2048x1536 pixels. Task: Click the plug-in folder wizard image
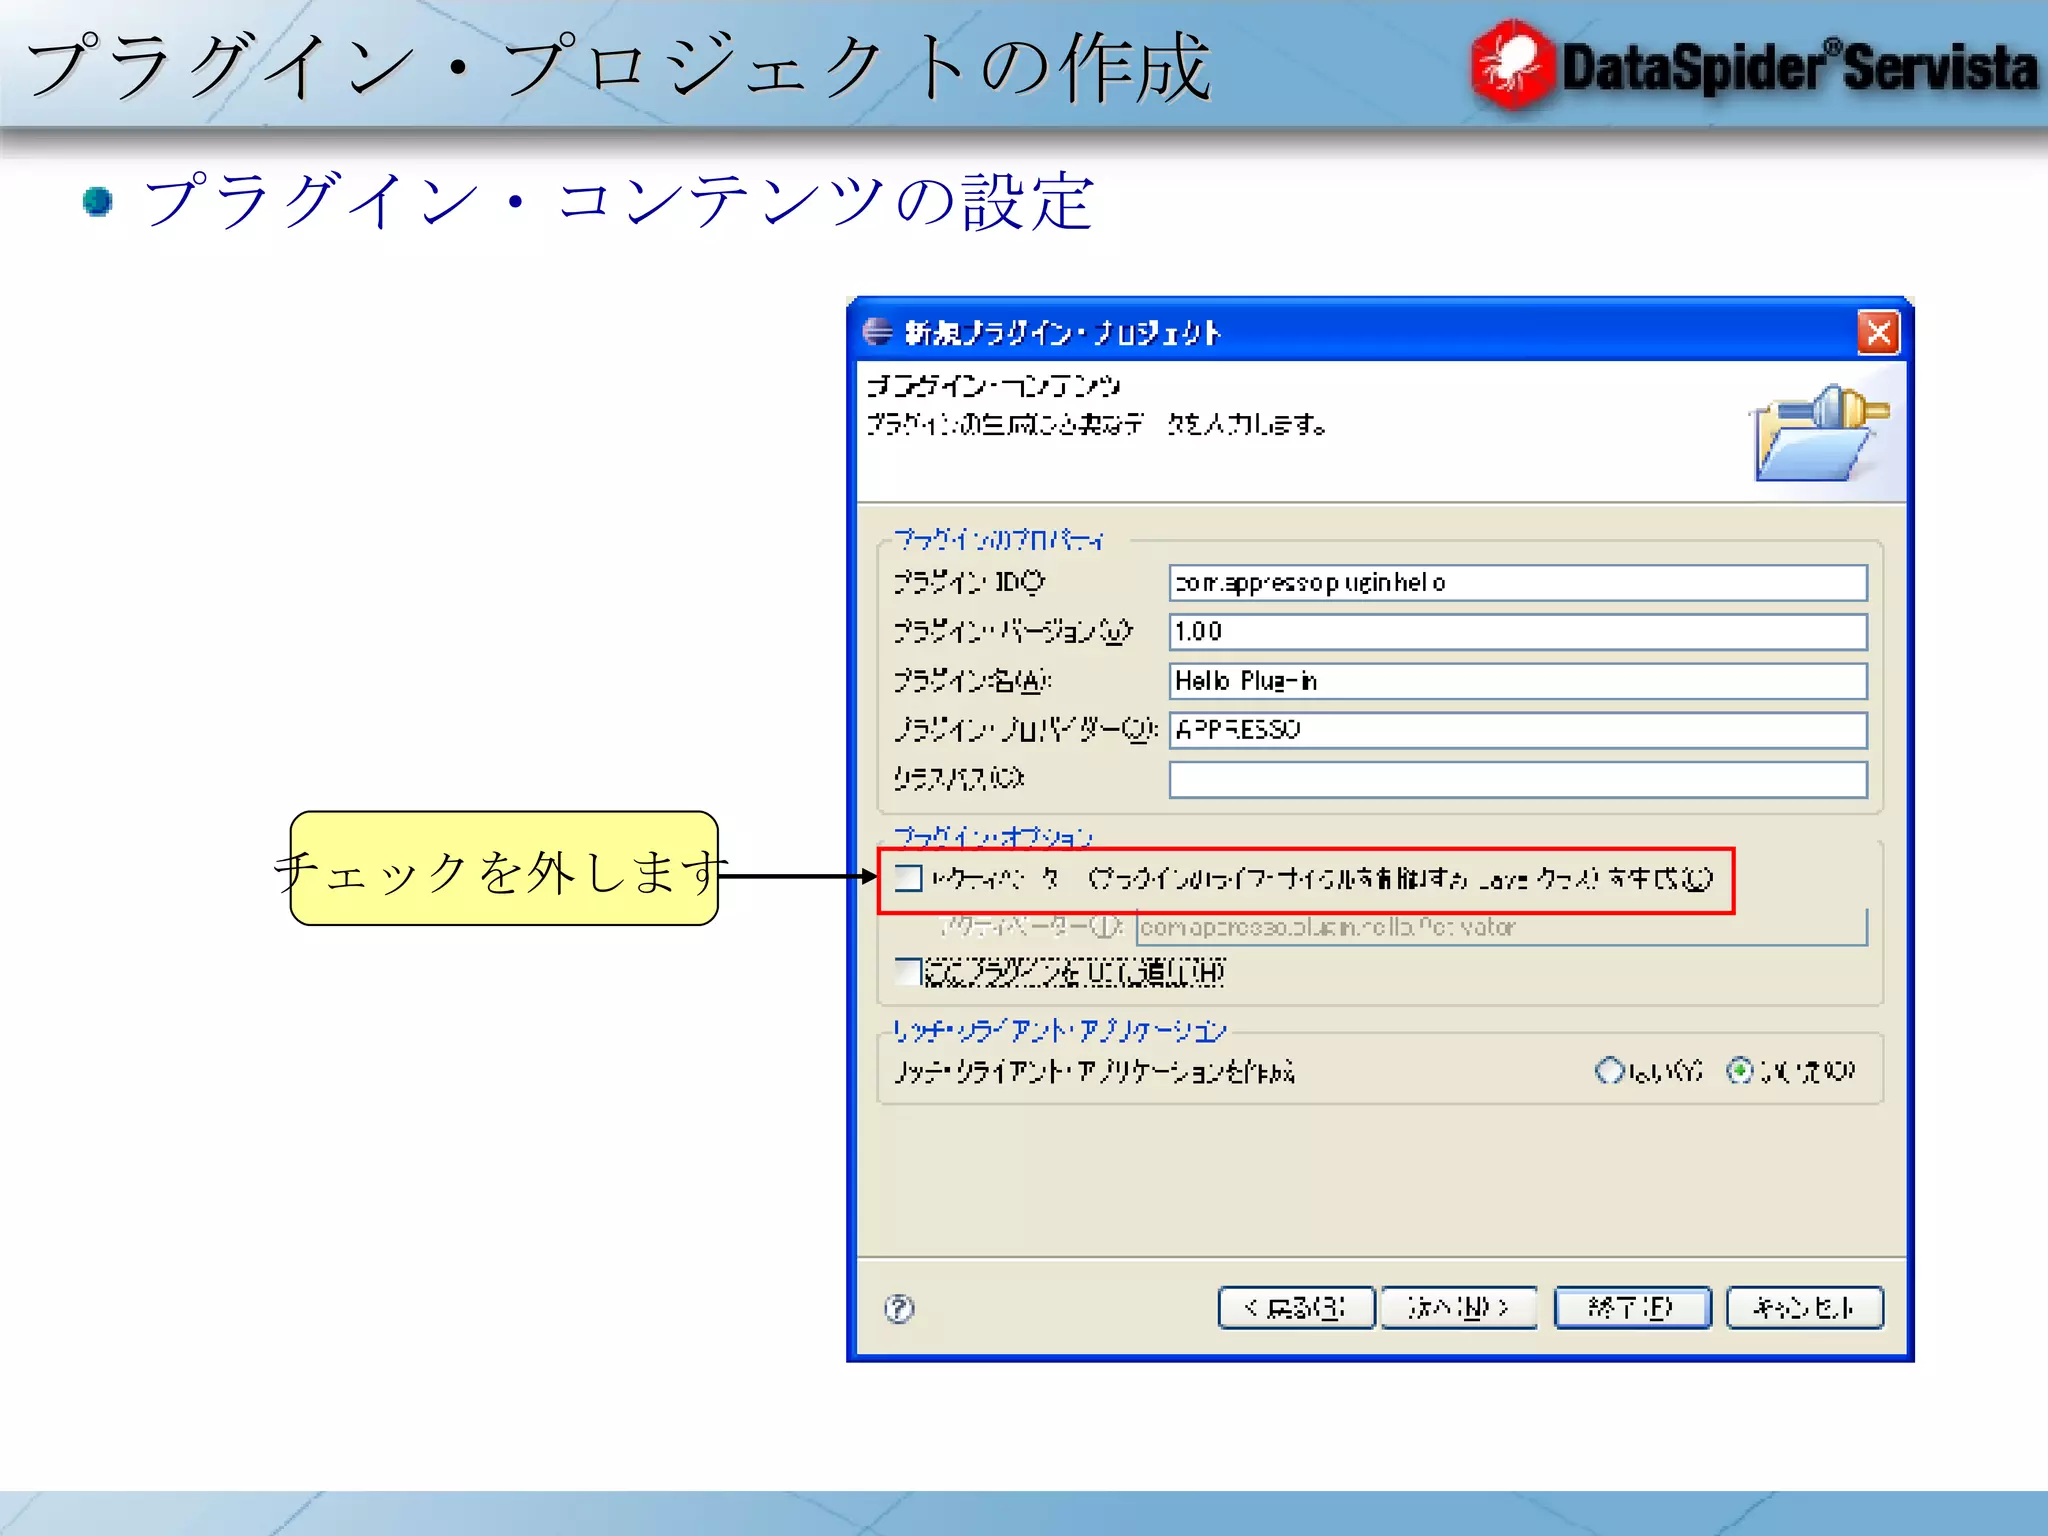[x=1817, y=433]
